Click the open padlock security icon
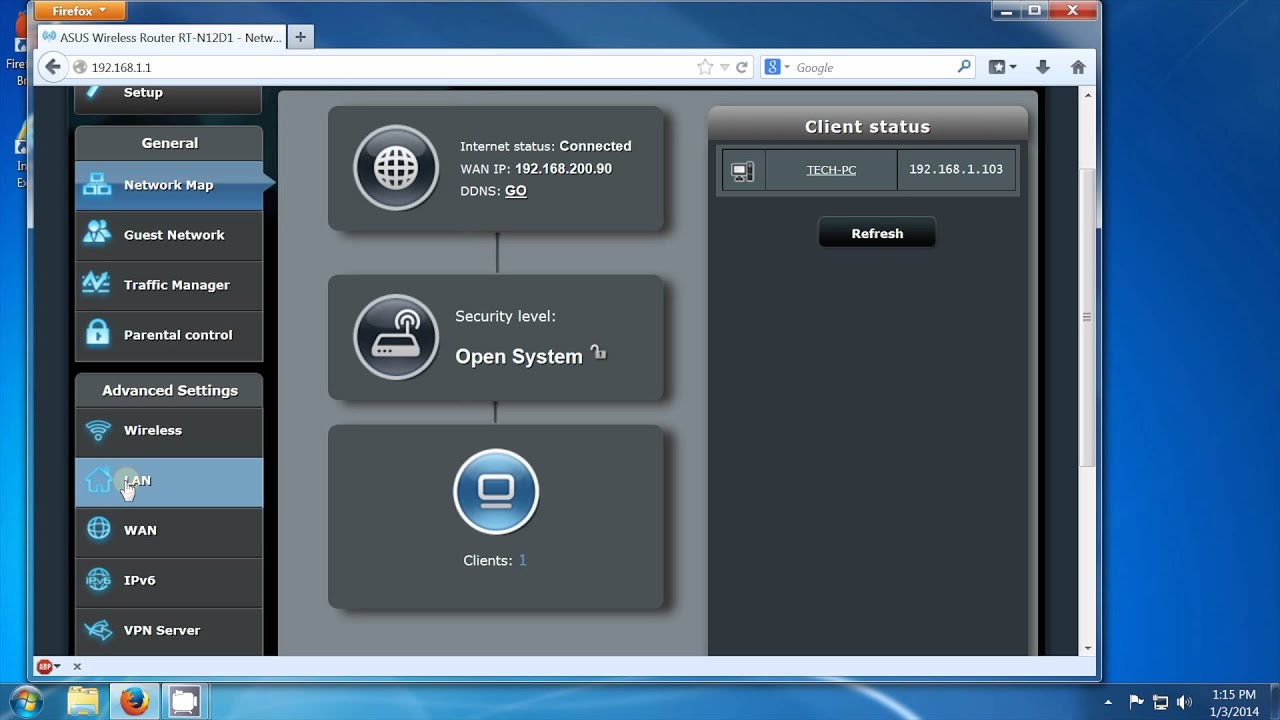This screenshot has height=720, width=1280. pos(598,352)
